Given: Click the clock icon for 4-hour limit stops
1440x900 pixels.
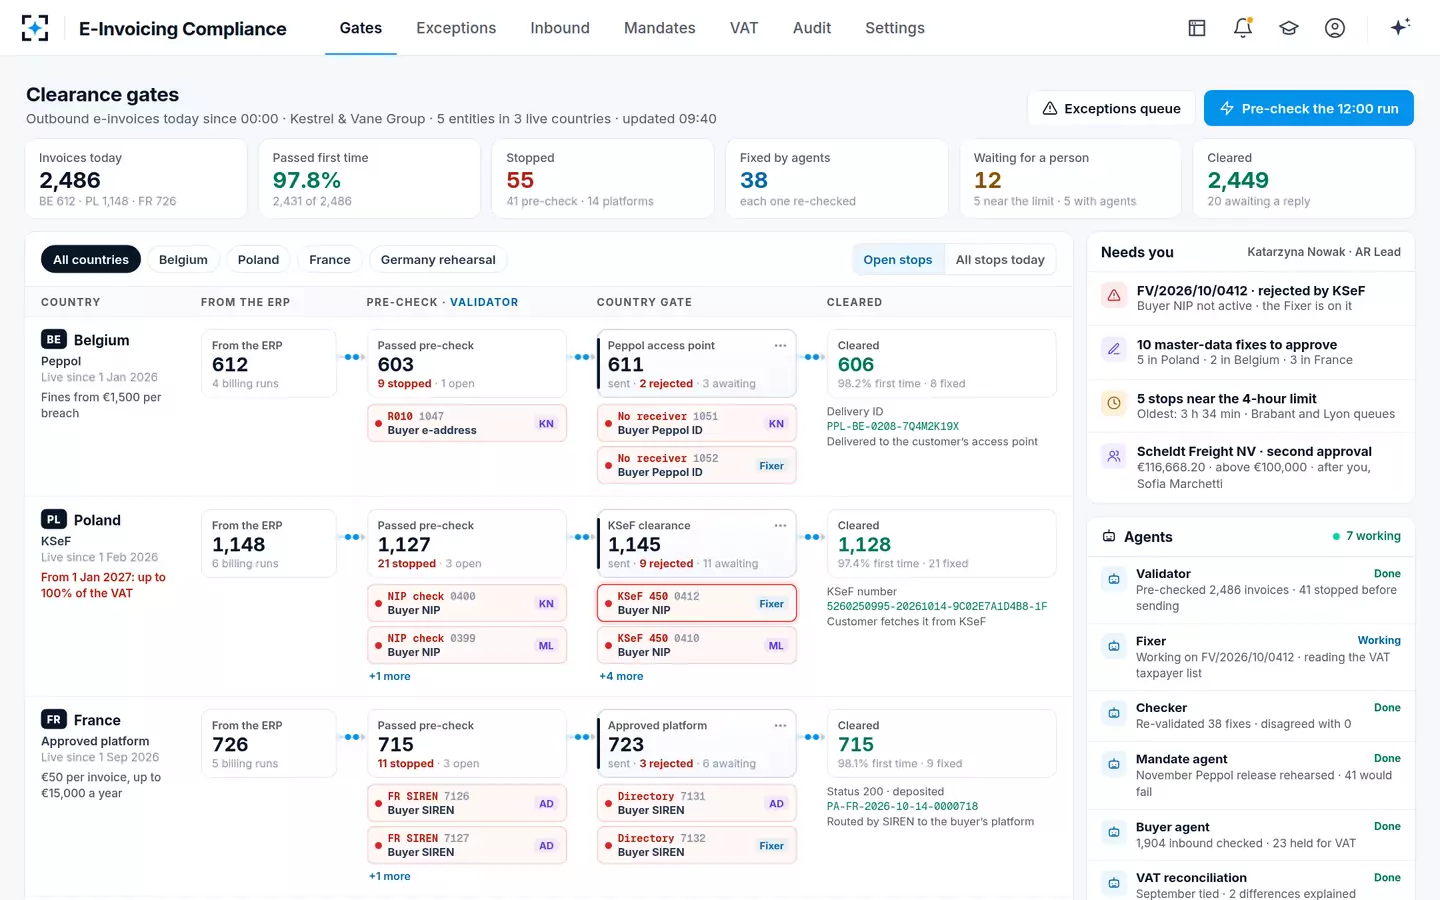Looking at the screenshot, I should pos(1113,403).
